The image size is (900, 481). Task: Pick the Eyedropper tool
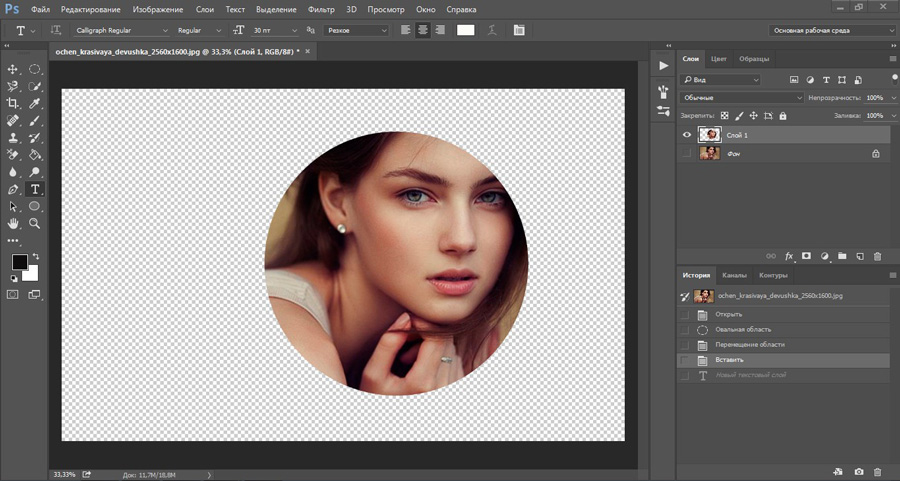[x=35, y=103]
